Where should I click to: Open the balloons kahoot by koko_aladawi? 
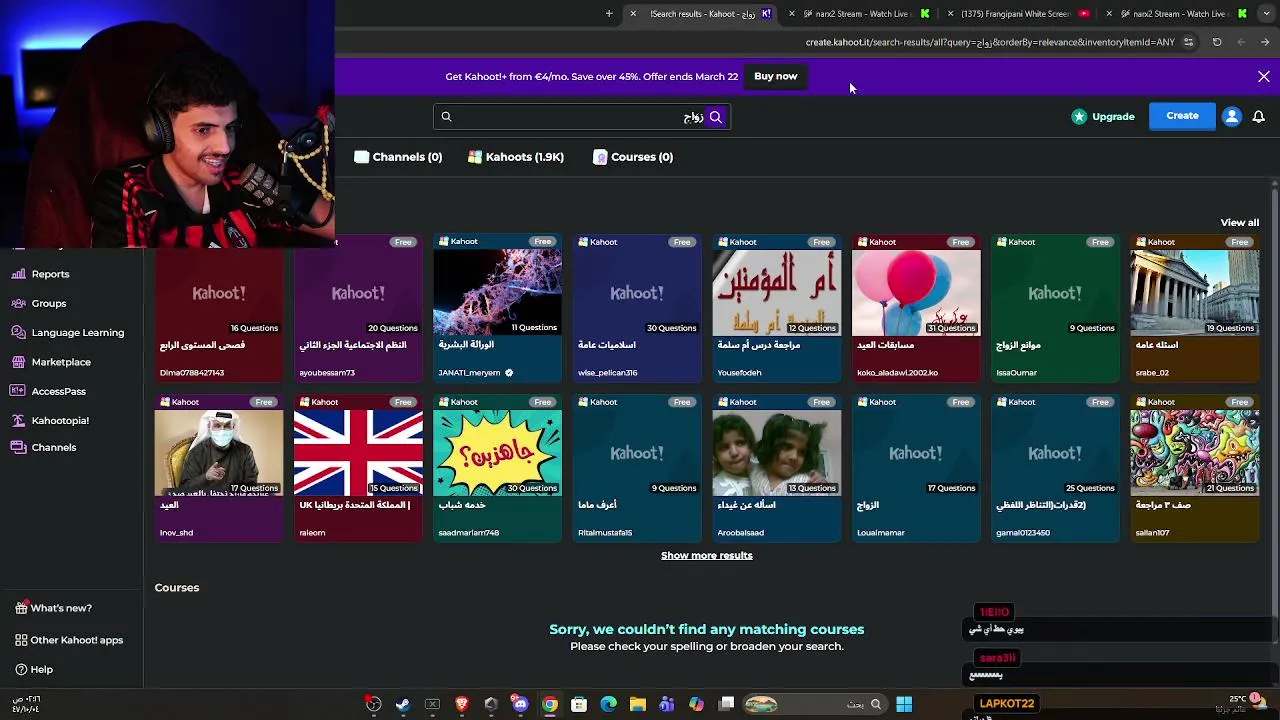click(x=916, y=308)
